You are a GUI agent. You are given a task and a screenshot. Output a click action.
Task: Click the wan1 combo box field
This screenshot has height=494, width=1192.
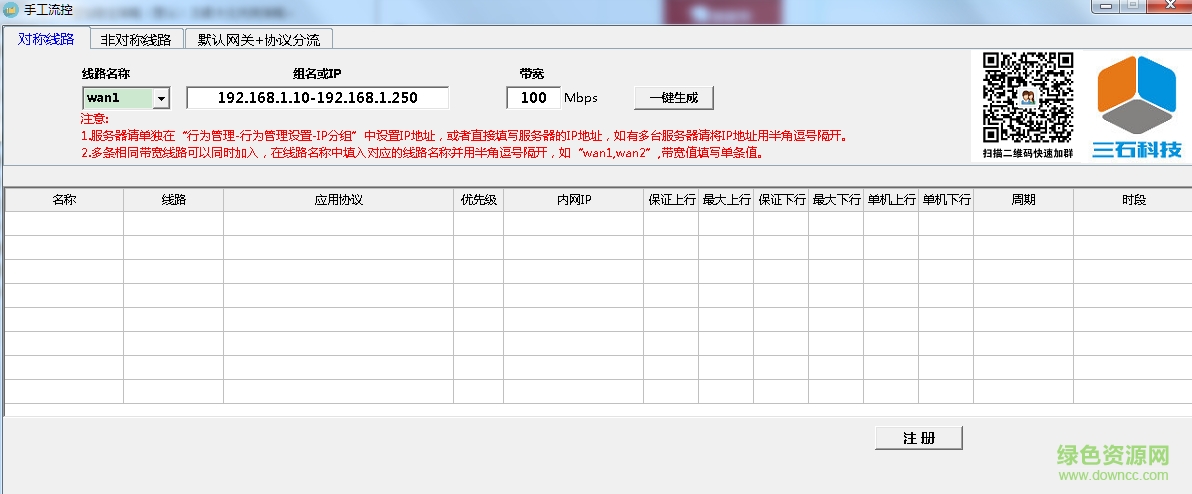pos(117,98)
